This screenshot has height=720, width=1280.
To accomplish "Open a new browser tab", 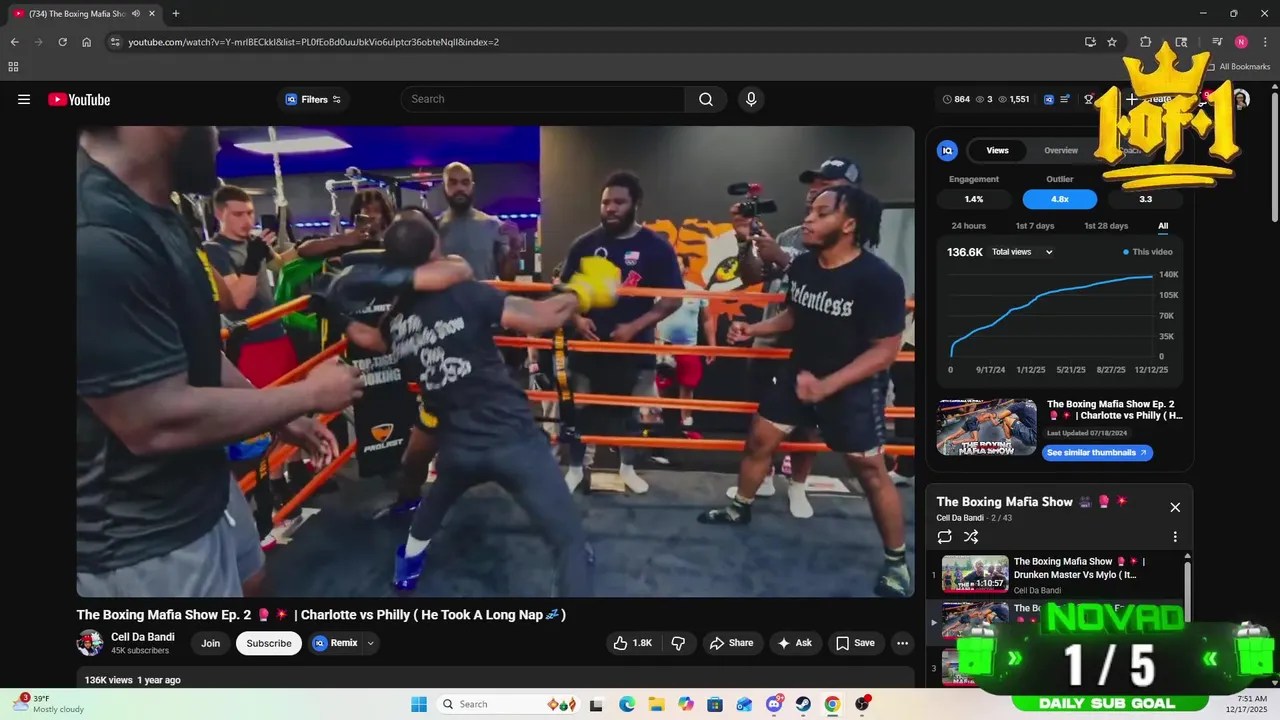I will click(176, 14).
